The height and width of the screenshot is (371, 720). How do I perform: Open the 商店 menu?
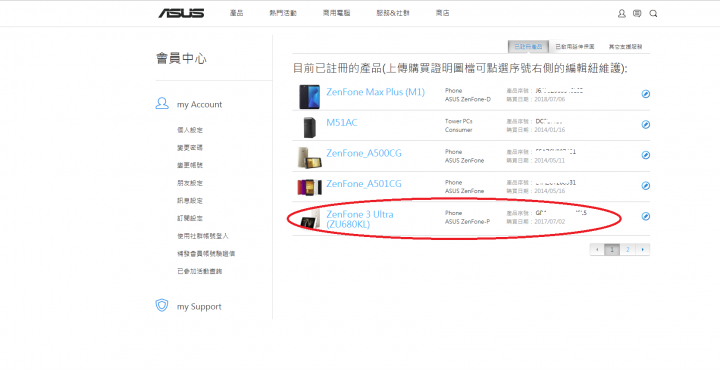(443, 13)
